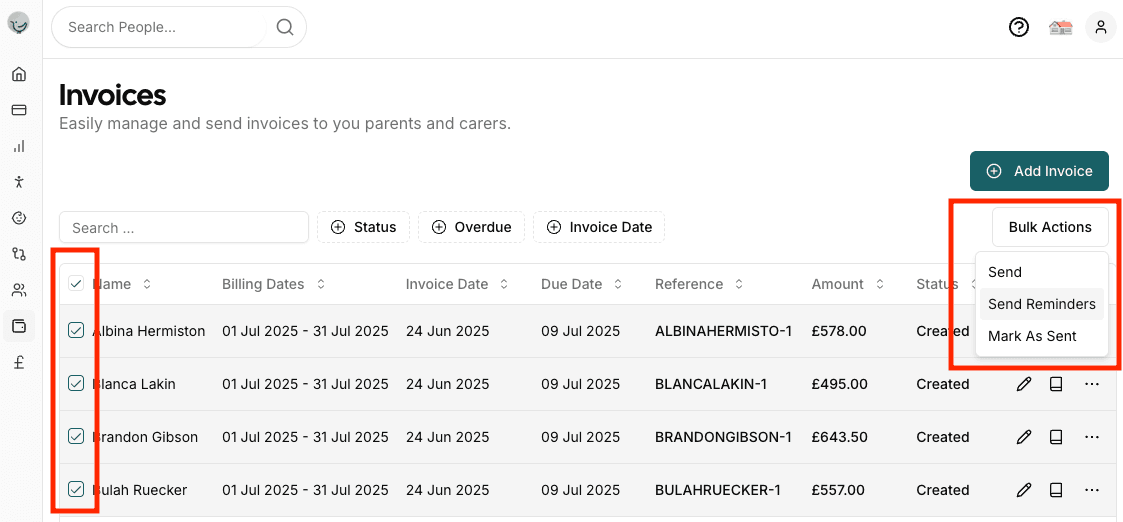
Task: Select Send Reminders from the menu
Action: point(1041,304)
